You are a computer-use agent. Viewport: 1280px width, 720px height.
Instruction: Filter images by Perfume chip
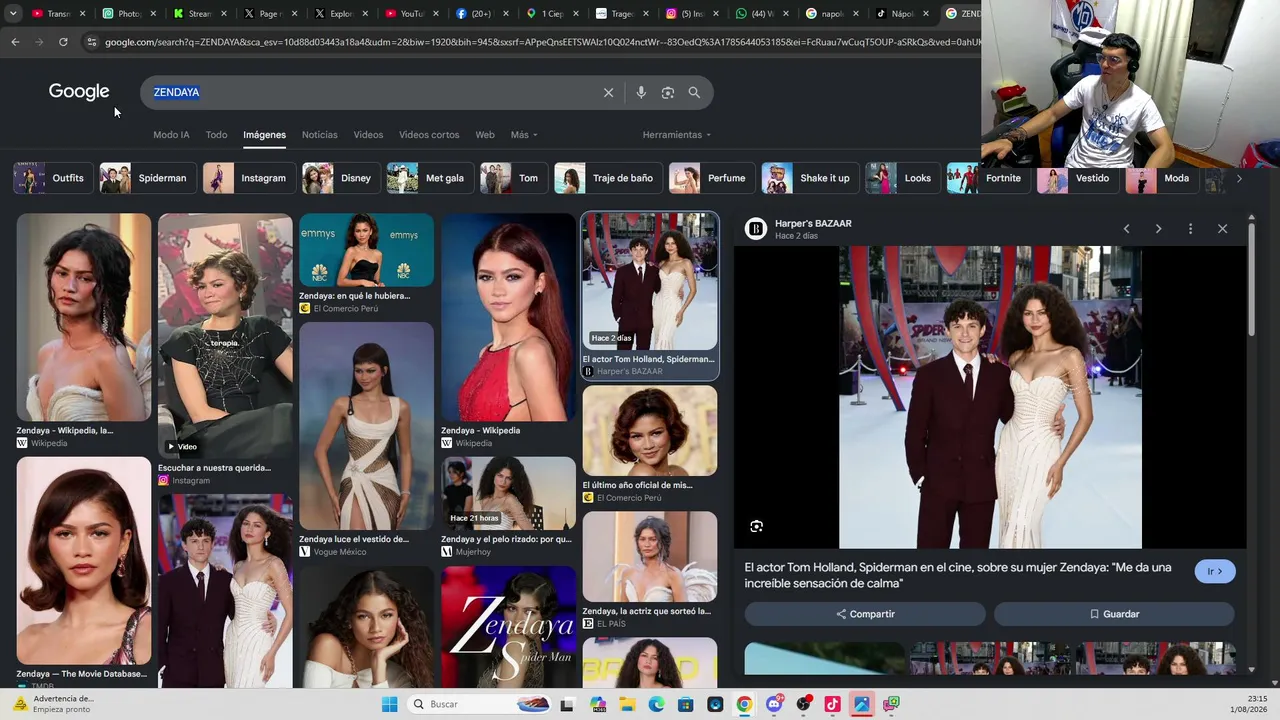(x=710, y=178)
